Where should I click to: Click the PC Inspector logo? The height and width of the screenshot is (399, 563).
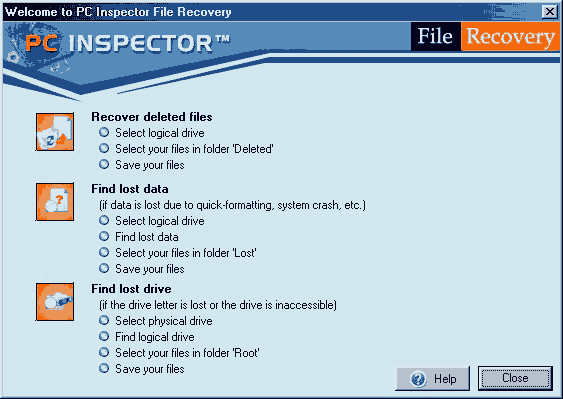click(x=127, y=43)
